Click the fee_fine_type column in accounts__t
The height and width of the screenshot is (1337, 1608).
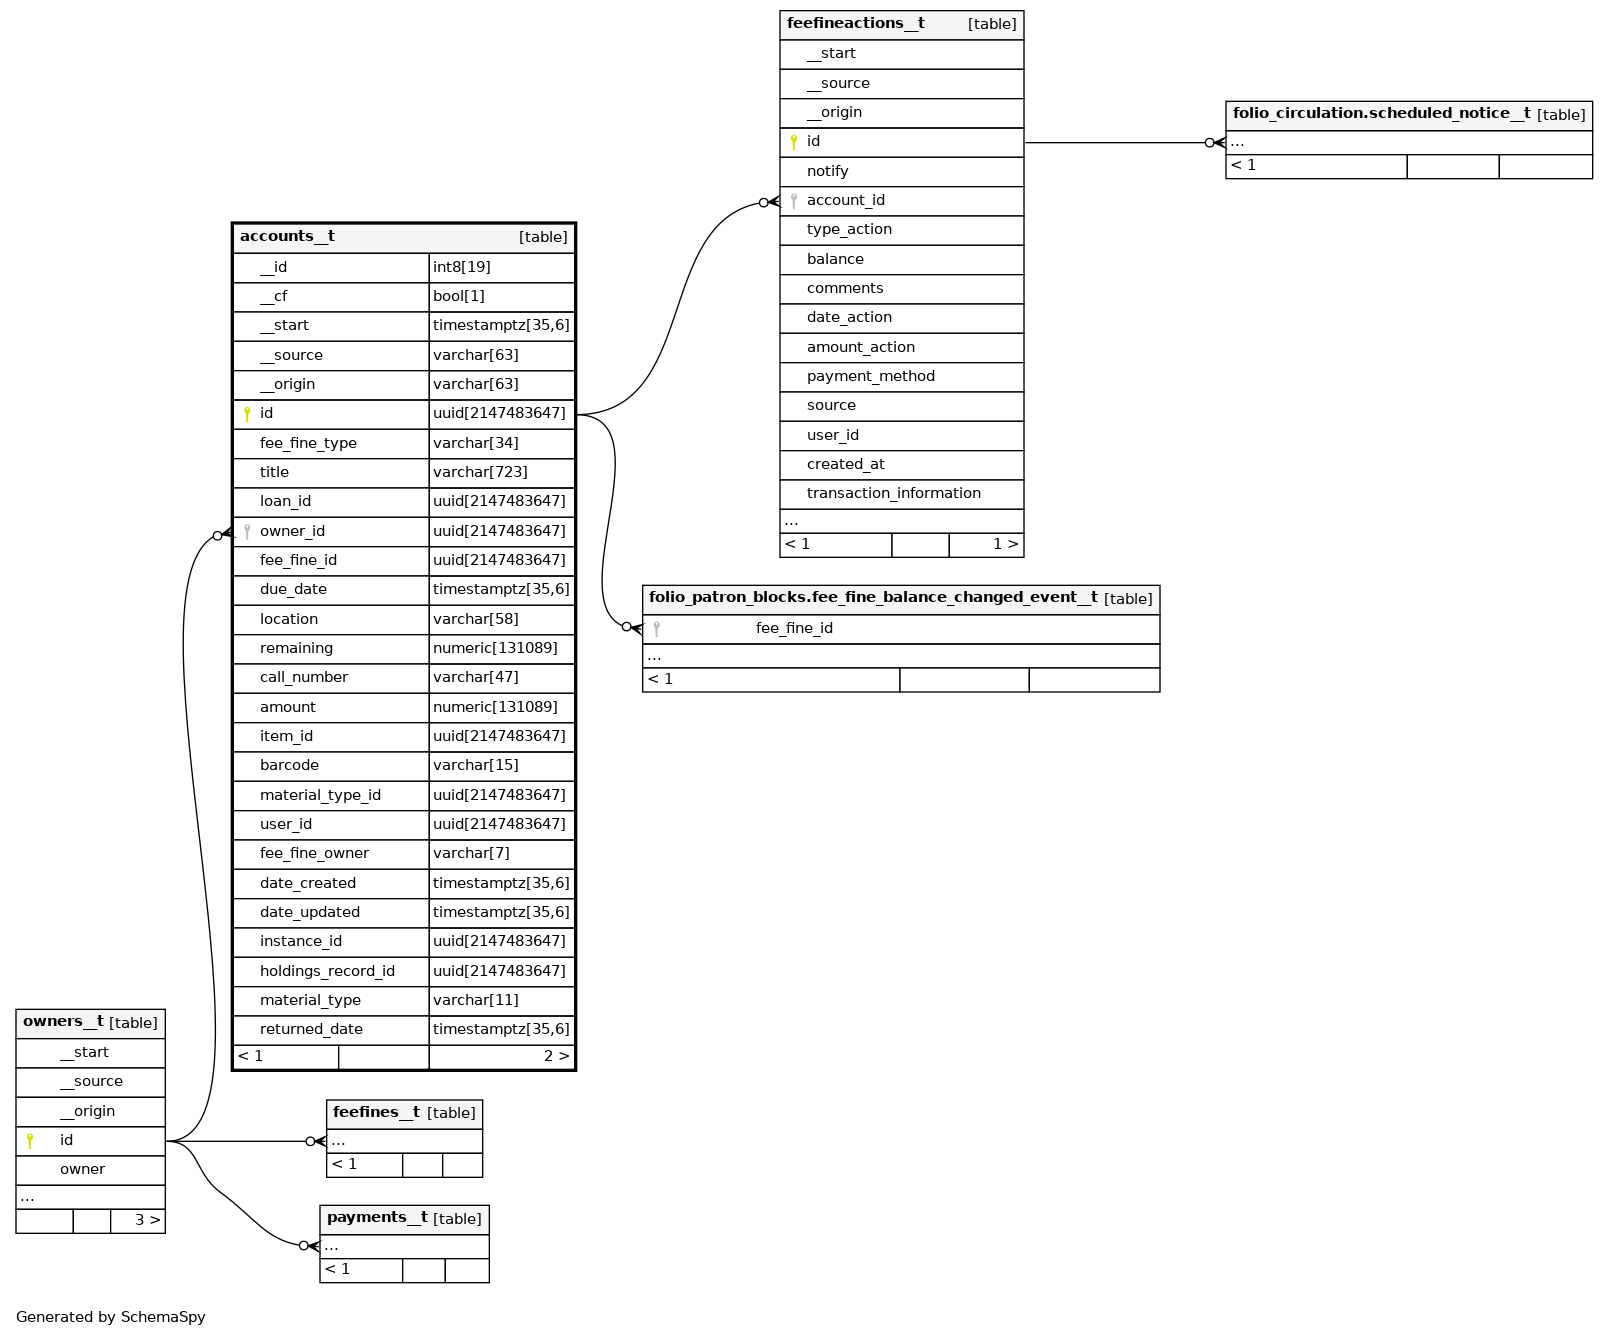point(308,443)
